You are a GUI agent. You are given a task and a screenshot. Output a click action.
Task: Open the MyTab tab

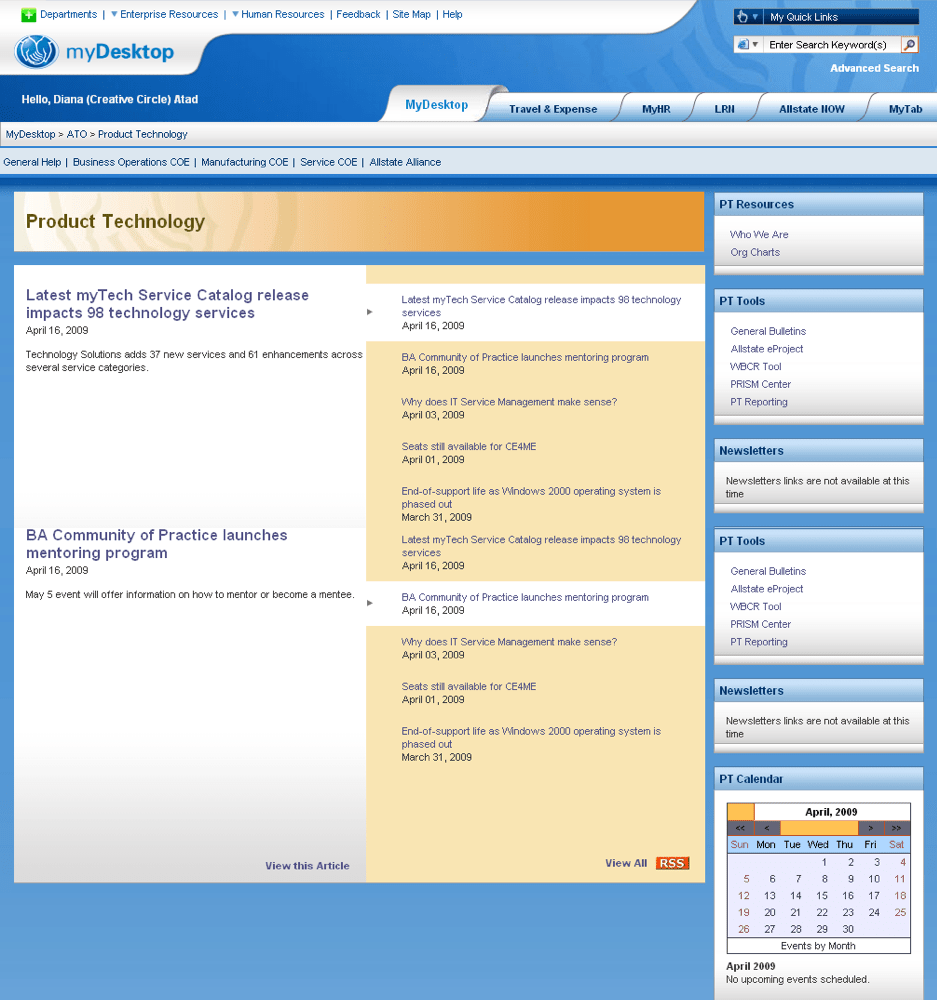pos(905,109)
